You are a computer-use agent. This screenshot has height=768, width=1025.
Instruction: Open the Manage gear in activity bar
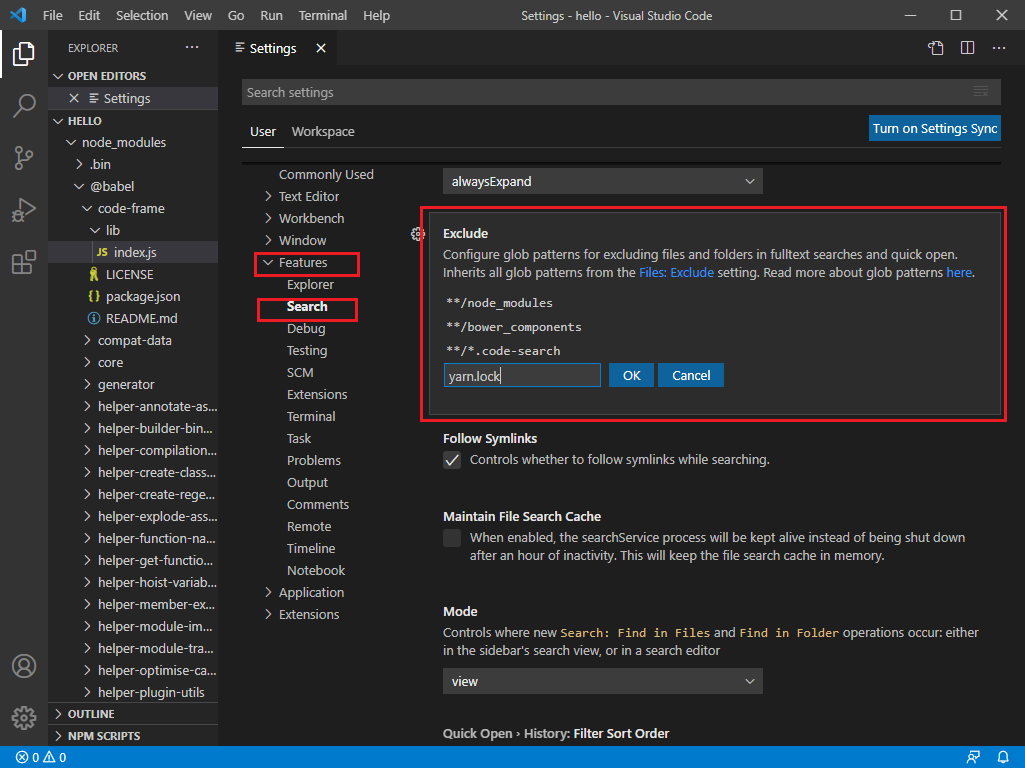(x=24, y=718)
